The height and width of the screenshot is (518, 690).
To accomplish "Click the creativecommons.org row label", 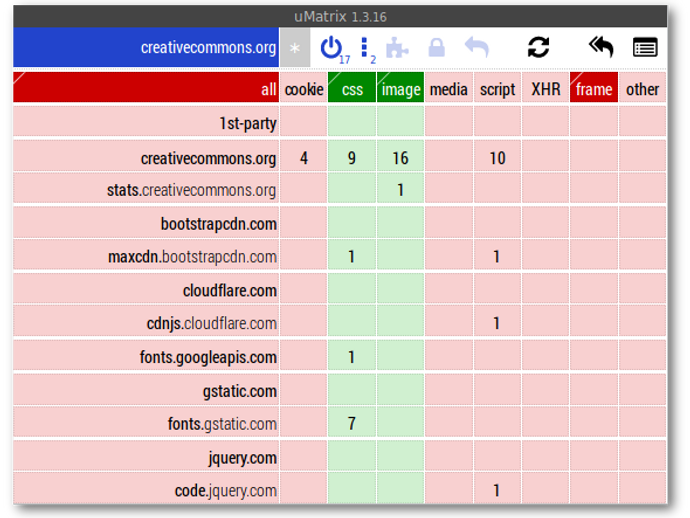I will click(x=146, y=155).
